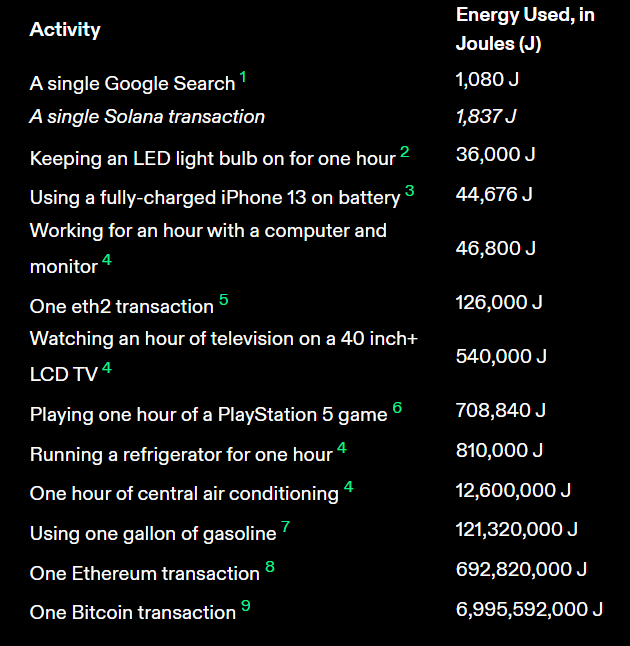The image size is (630, 646).
Task: Click the 126,000 J eth2 value
Action: (499, 302)
